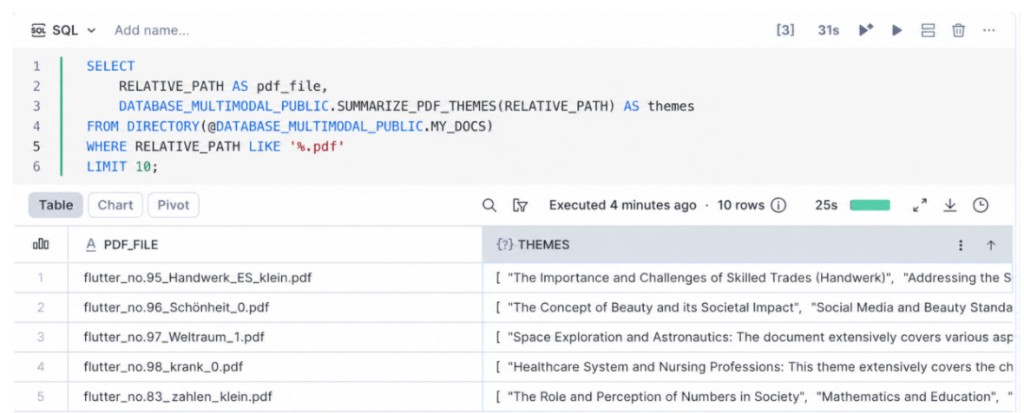Toggle the cell layout view icon

927,30
